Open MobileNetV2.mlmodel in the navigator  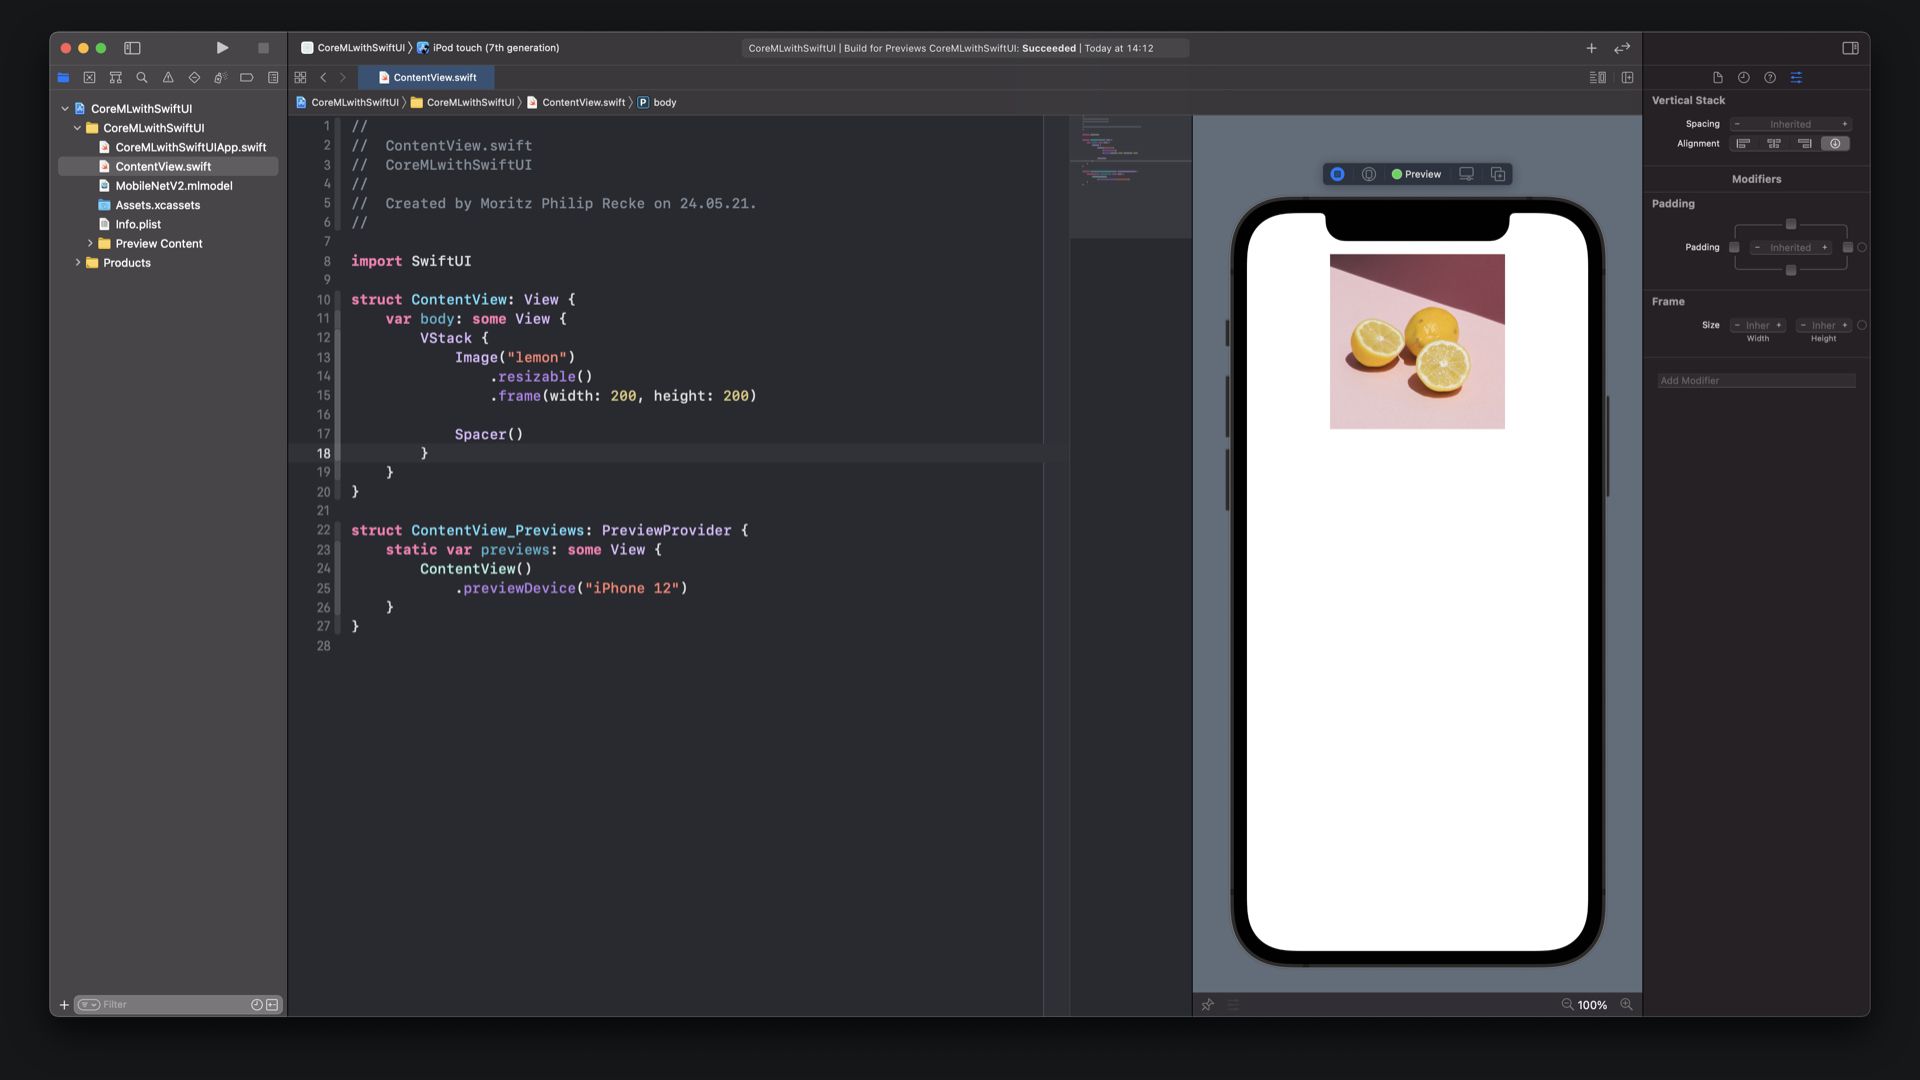173,186
